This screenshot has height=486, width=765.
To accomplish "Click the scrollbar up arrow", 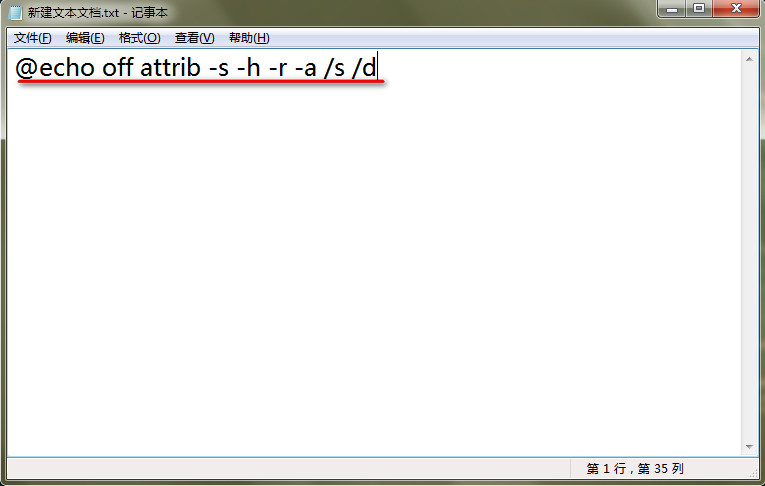I will point(749,59).
